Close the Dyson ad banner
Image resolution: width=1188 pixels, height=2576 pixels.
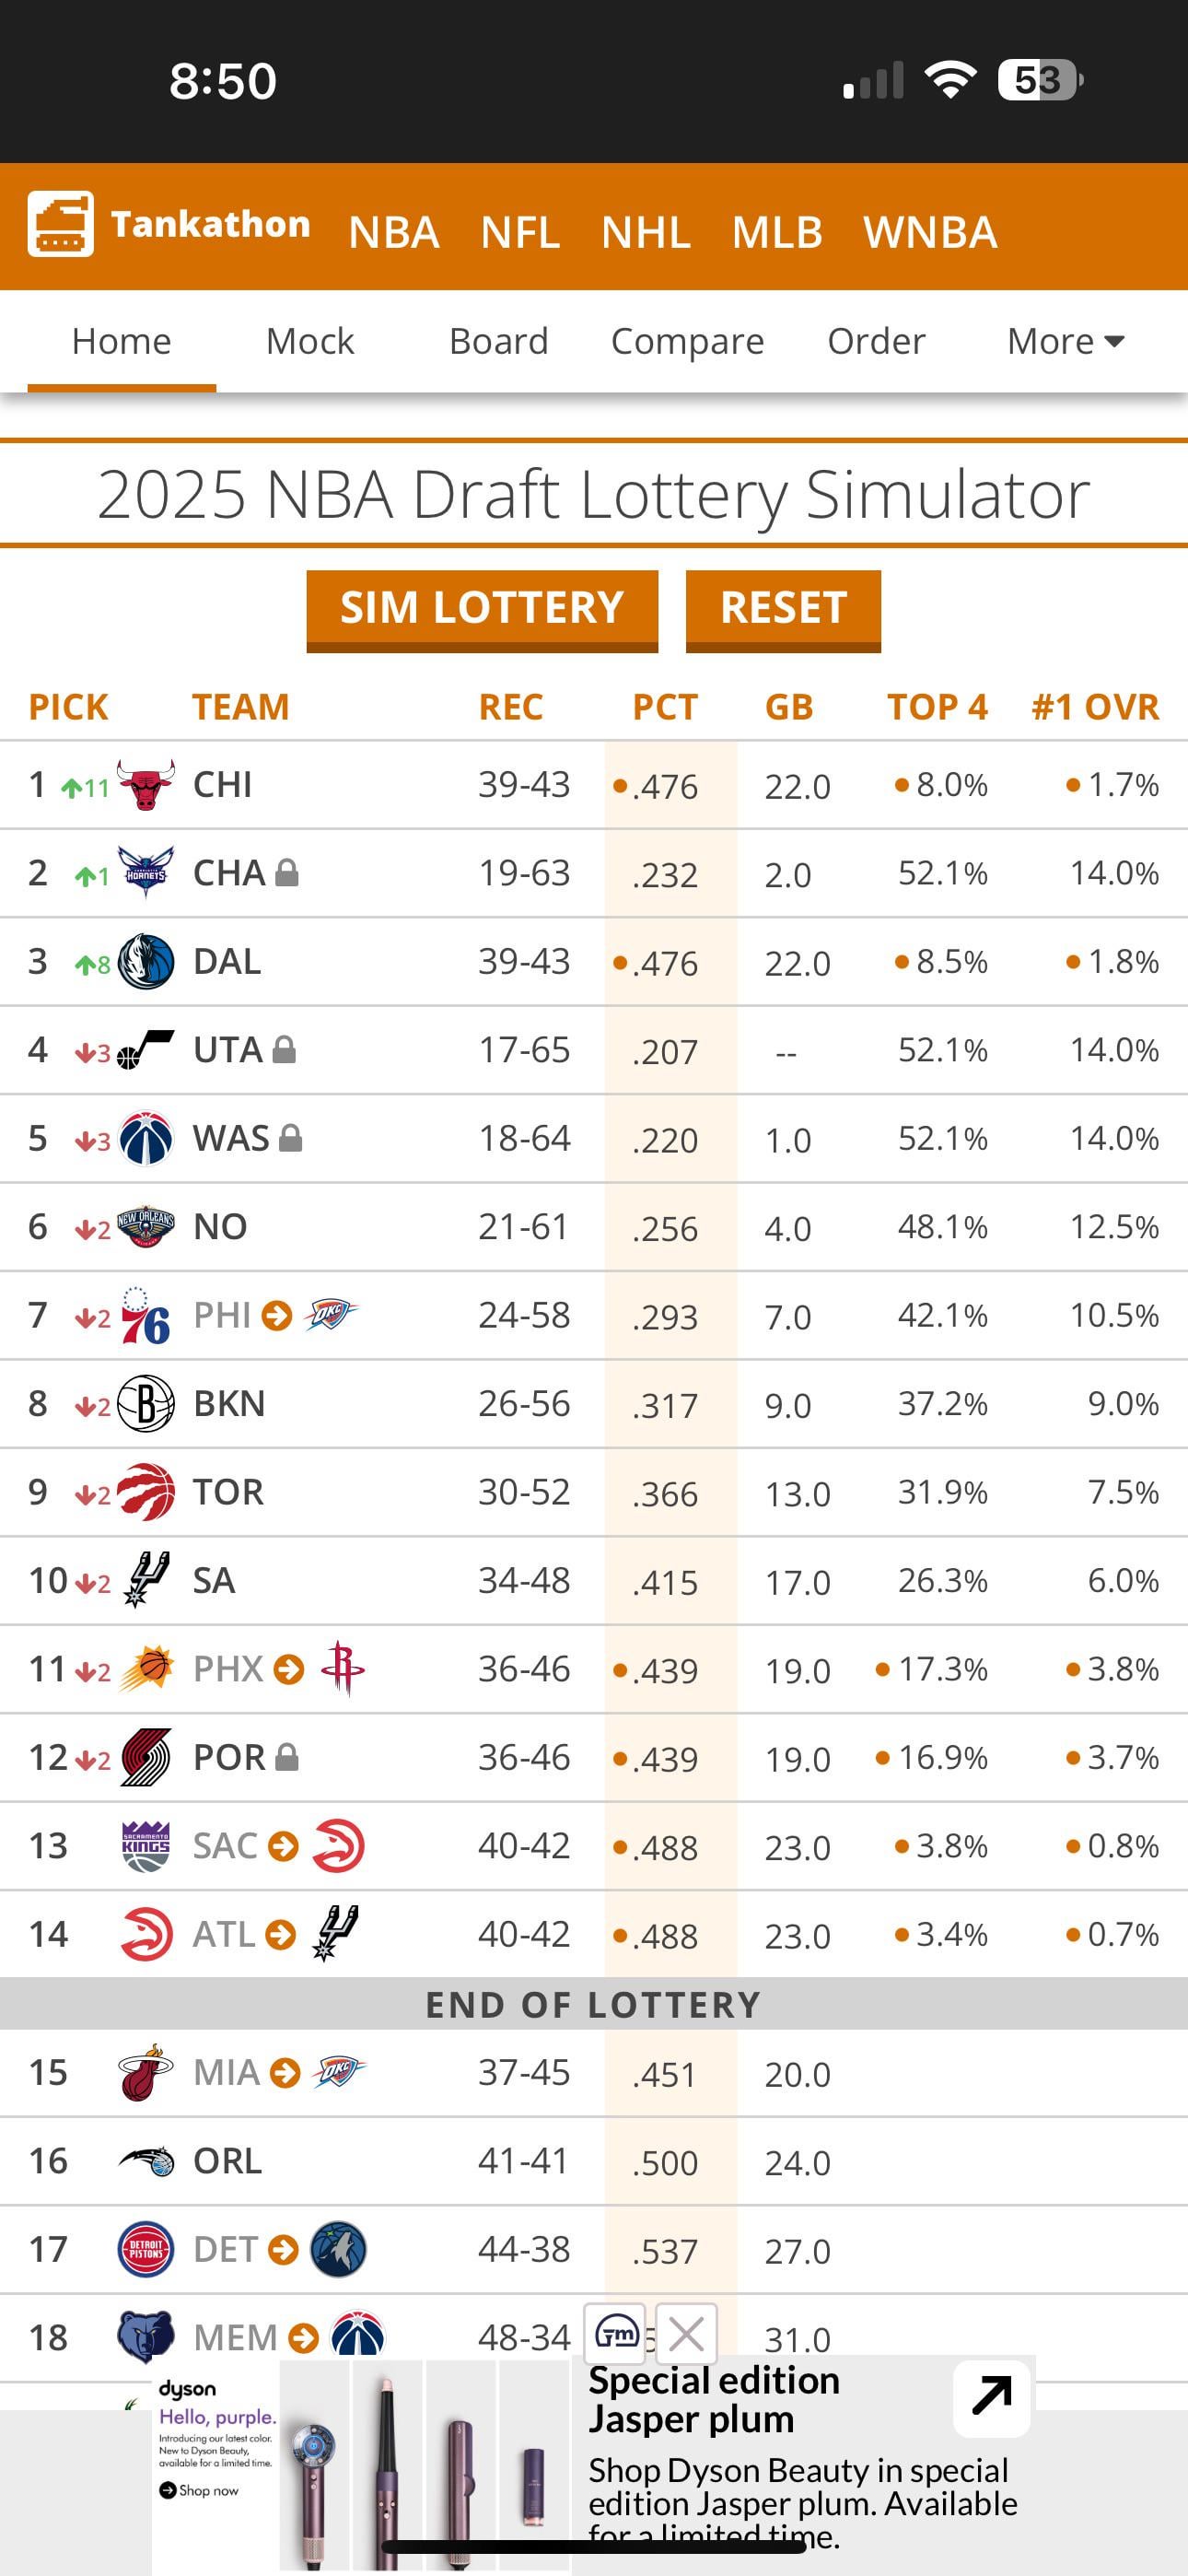(686, 2335)
